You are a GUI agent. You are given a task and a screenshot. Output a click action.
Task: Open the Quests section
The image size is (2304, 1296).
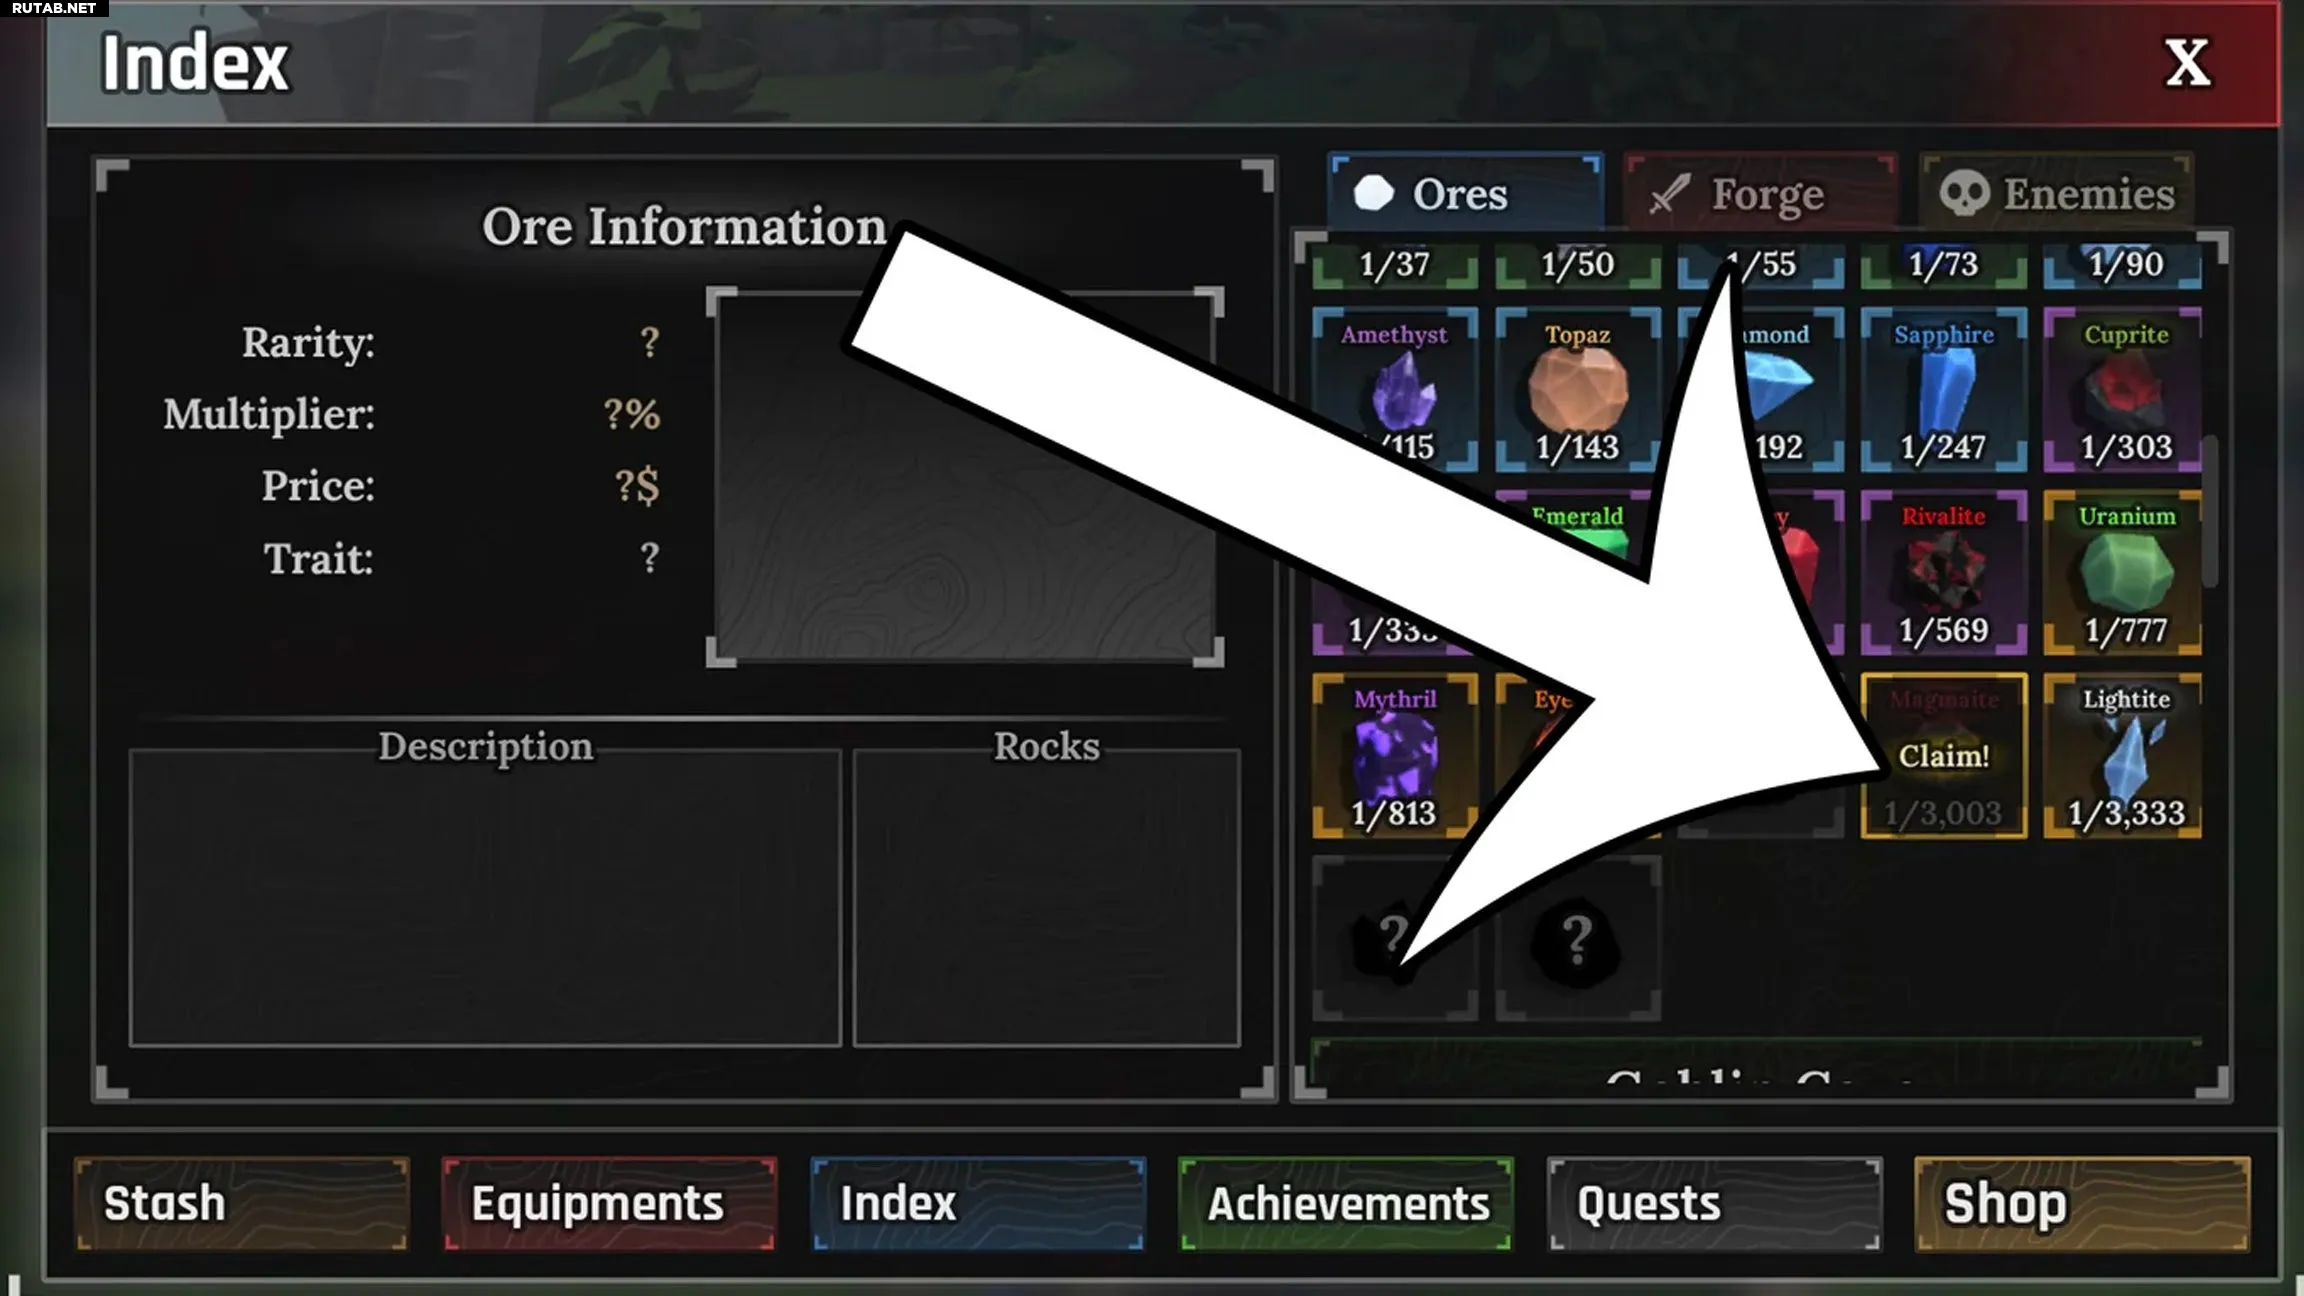tap(1714, 1203)
